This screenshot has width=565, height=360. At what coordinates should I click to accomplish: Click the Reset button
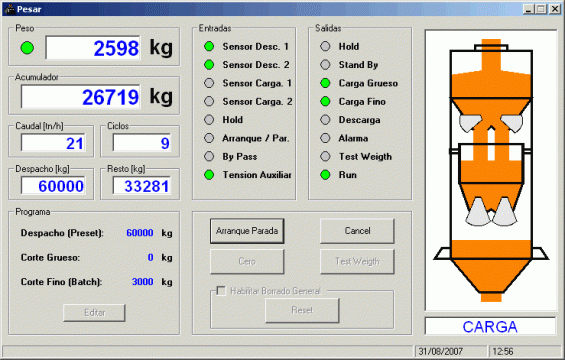[x=302, y=310]
